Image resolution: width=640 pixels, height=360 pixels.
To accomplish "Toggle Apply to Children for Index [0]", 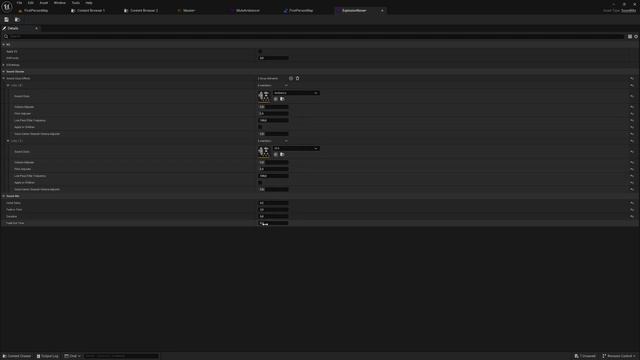I will [x=260, y=127].
